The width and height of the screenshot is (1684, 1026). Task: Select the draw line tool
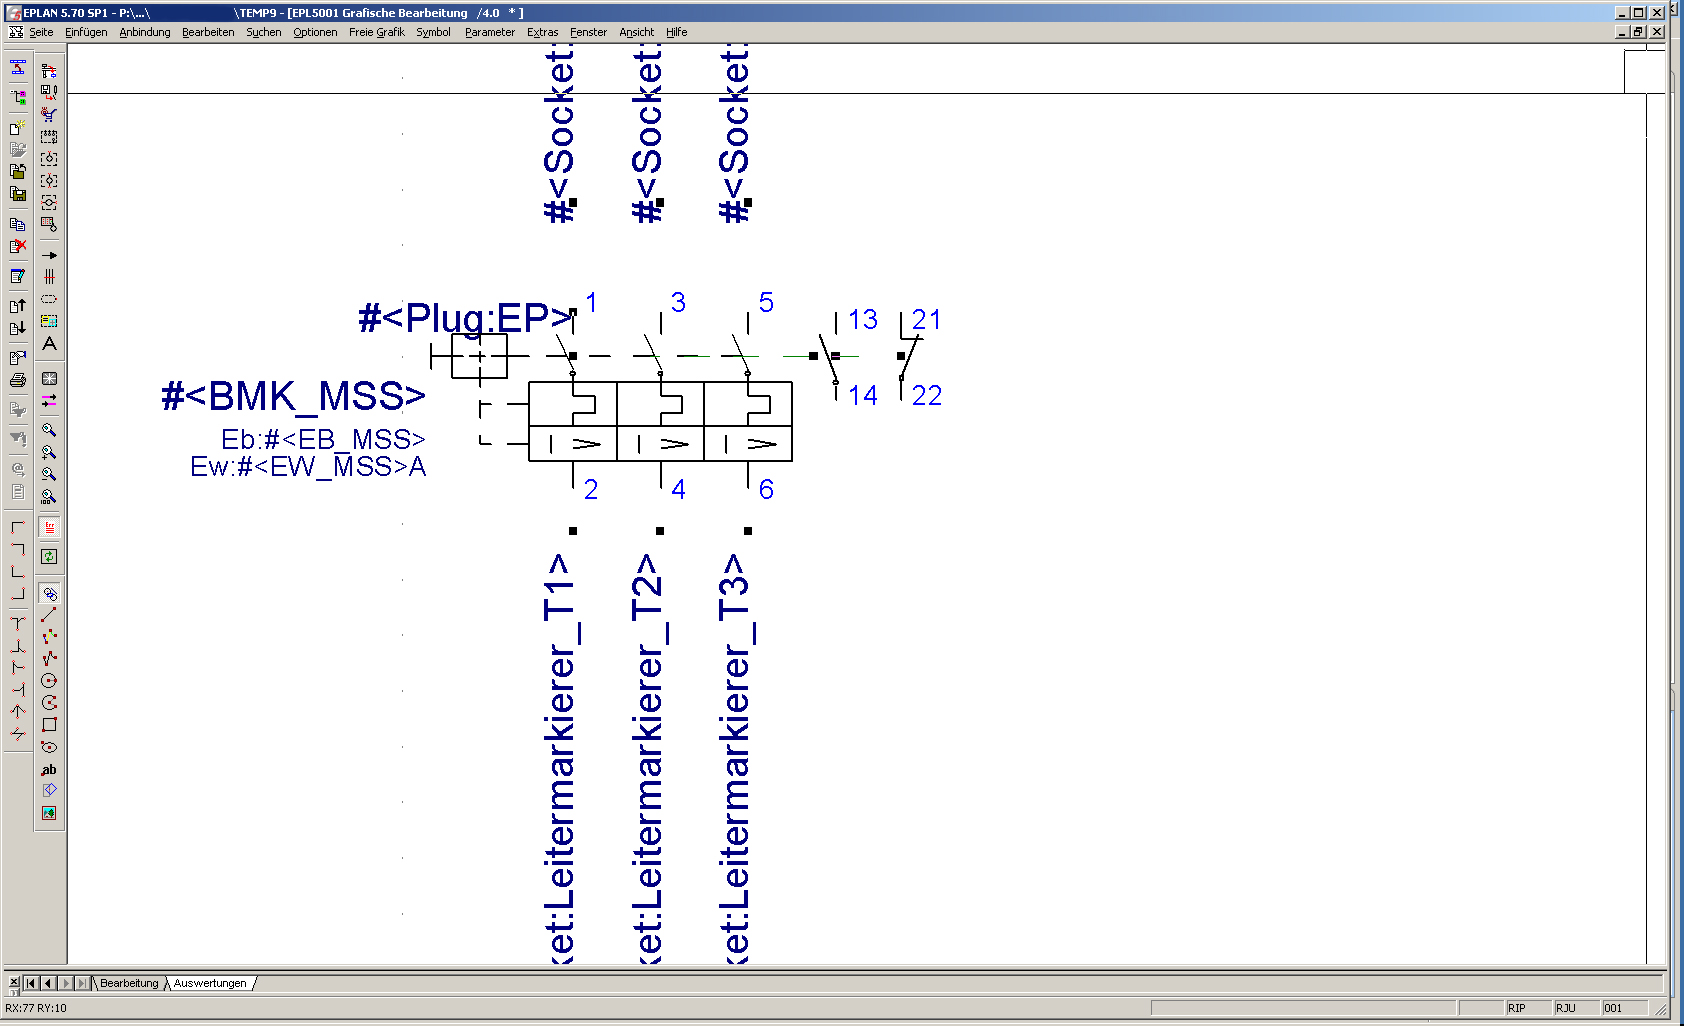[x=49, y=615]
